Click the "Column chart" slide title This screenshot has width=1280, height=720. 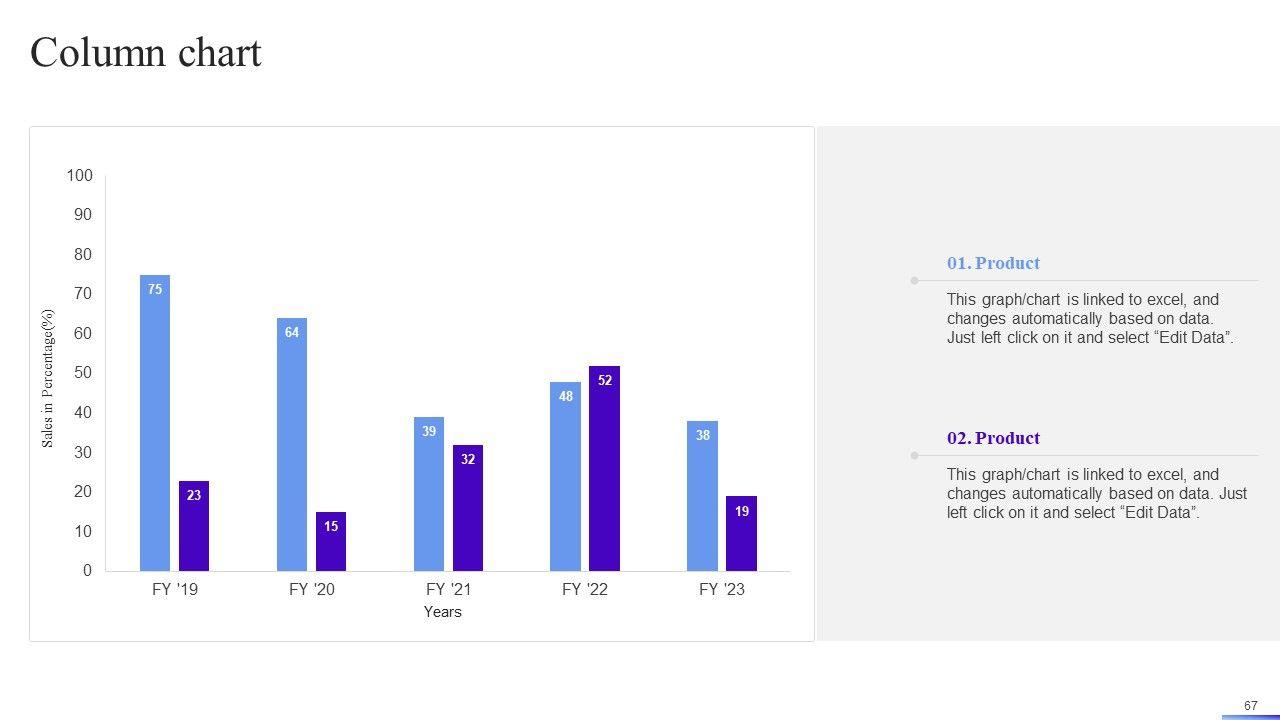(x=146, y=53)
